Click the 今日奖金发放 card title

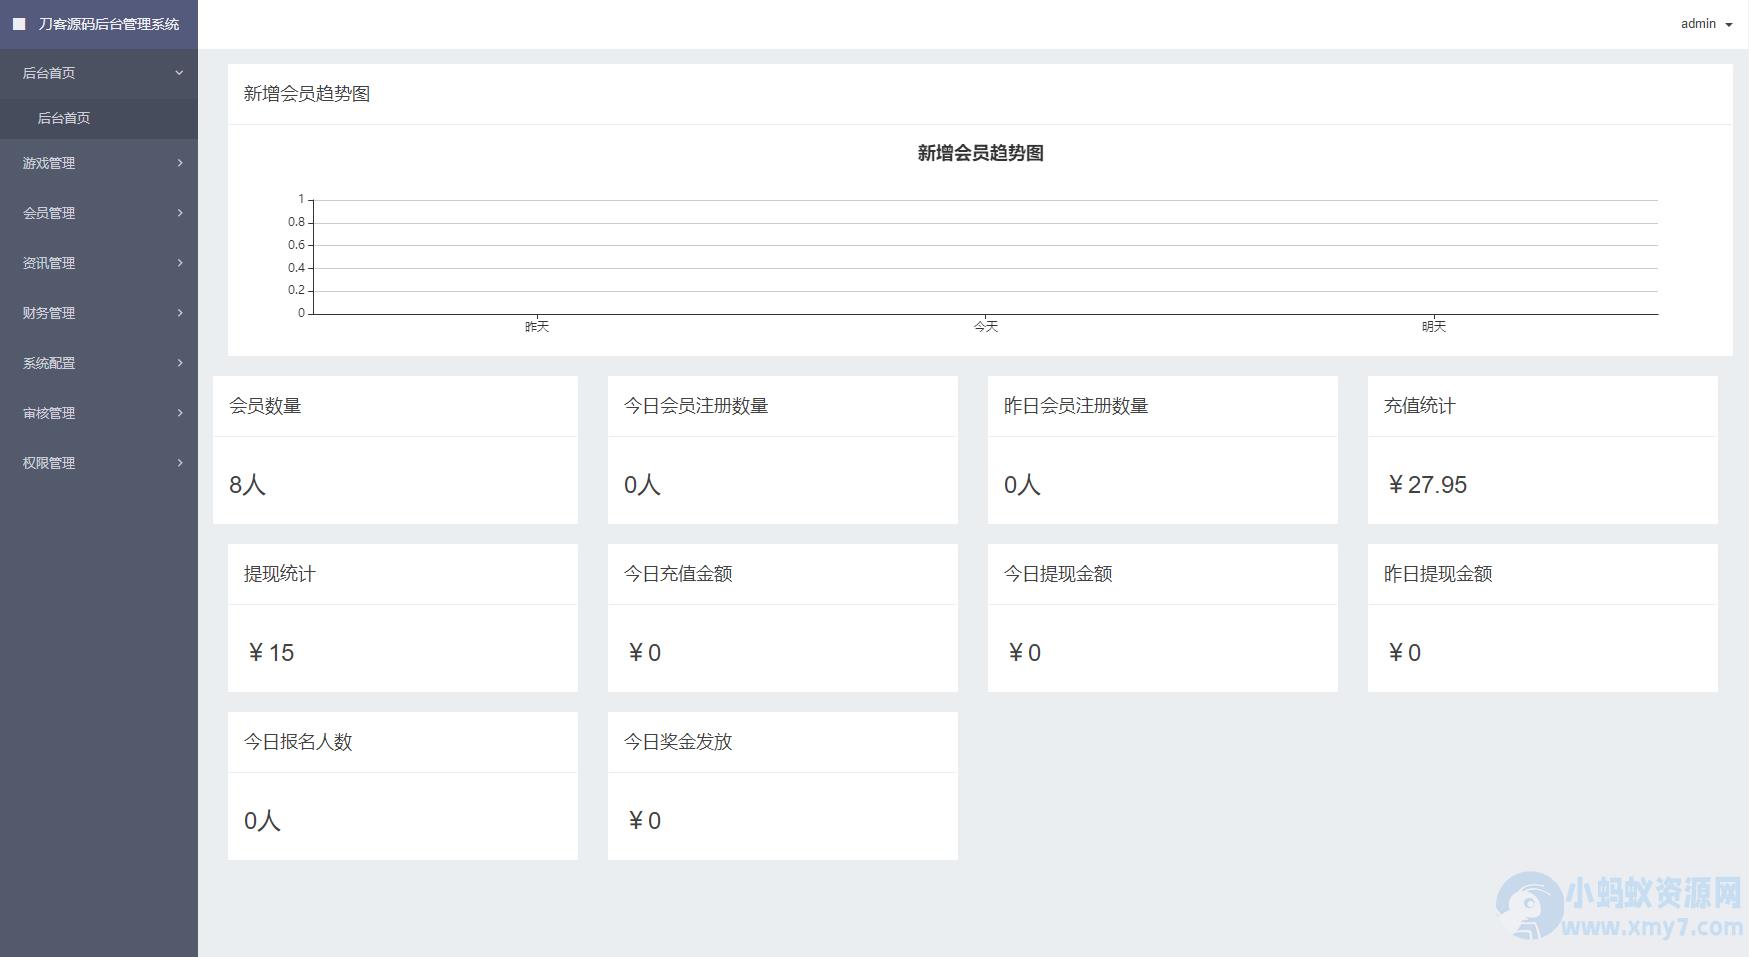(x=678, y=742)
